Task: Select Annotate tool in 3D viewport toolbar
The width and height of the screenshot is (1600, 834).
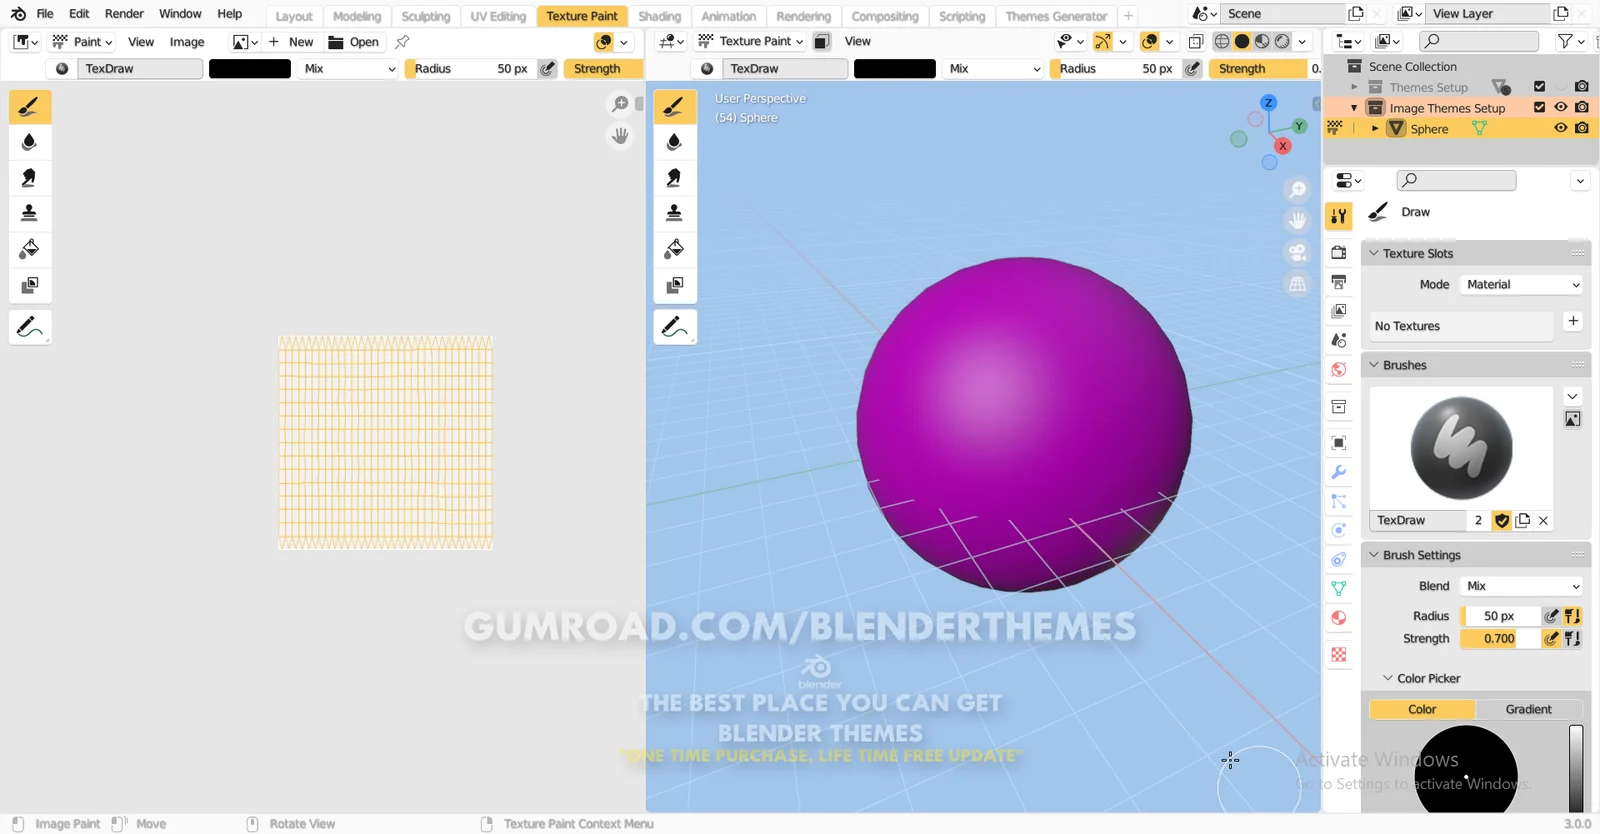Action: tap(675, 327)
